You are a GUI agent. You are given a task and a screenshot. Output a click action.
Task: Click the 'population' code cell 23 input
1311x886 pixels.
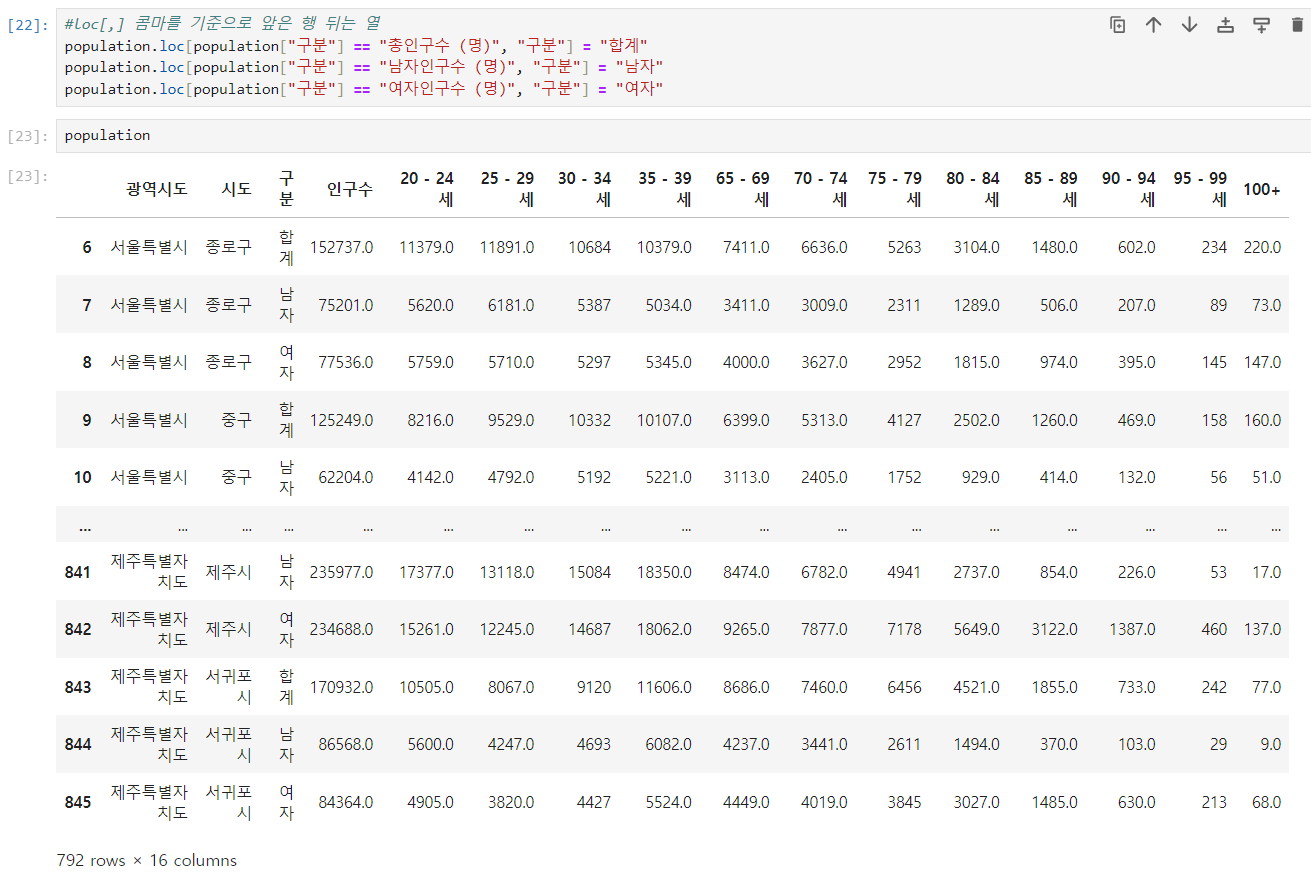(683, 135)
